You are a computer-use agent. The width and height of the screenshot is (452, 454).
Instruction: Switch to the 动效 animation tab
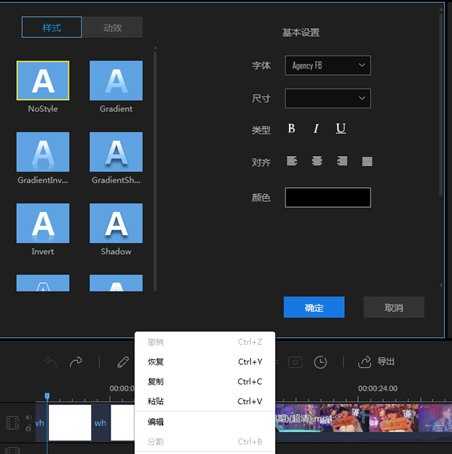coord(113,27)
